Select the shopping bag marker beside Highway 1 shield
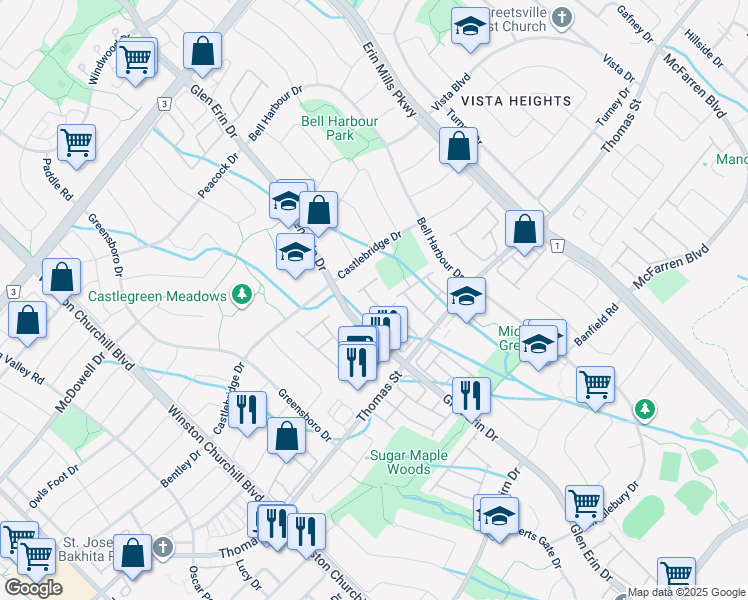The height and width of the screenshot is (600, 748). click(x=524, y=230)
